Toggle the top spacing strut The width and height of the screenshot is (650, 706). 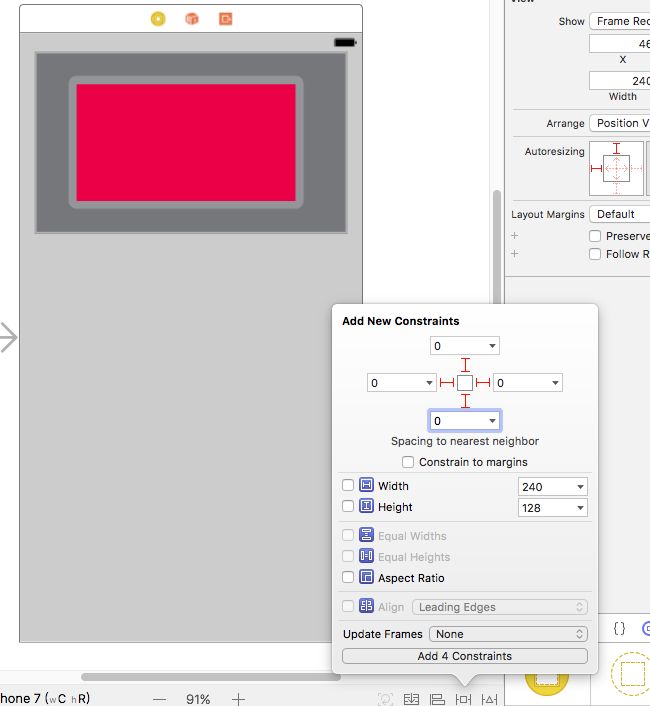[x=465, y=365]
